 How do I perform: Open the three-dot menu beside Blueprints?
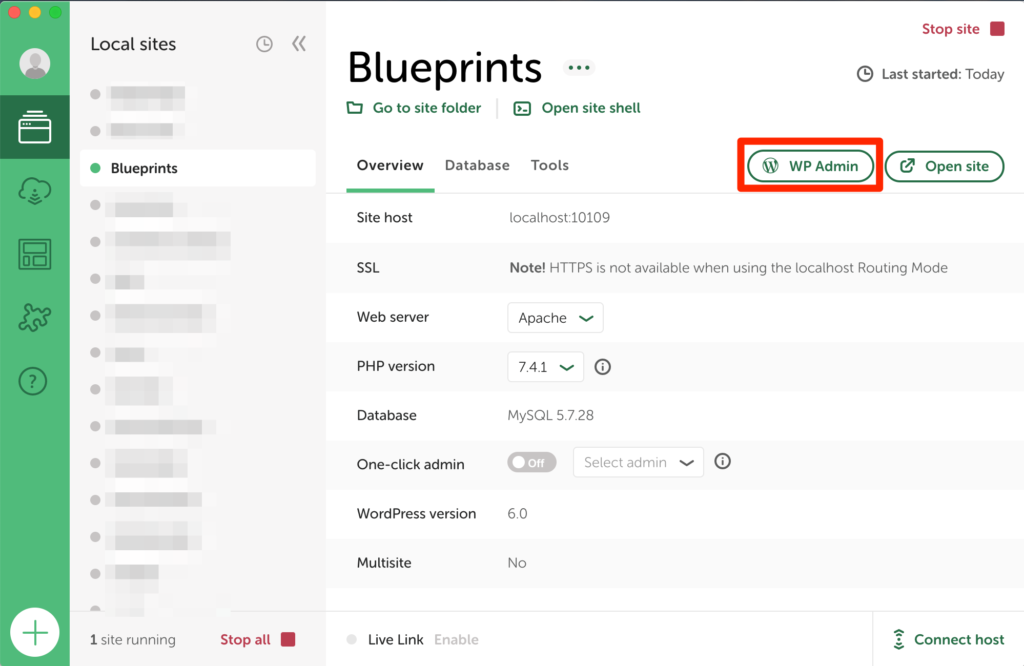click(579, 67)
